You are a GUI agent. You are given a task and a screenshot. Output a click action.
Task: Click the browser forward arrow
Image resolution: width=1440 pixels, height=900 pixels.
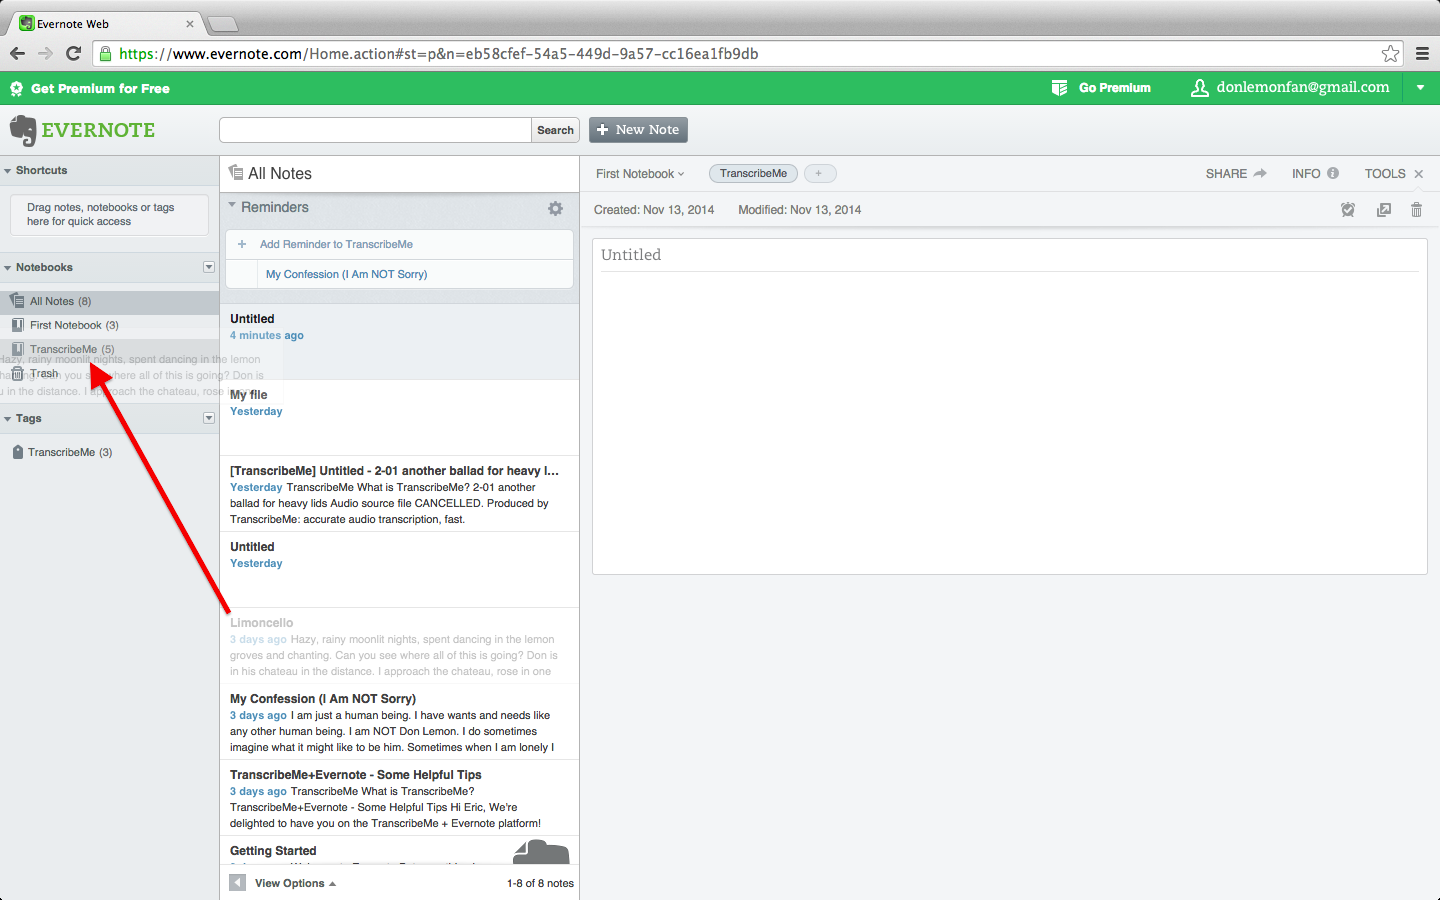45,54
